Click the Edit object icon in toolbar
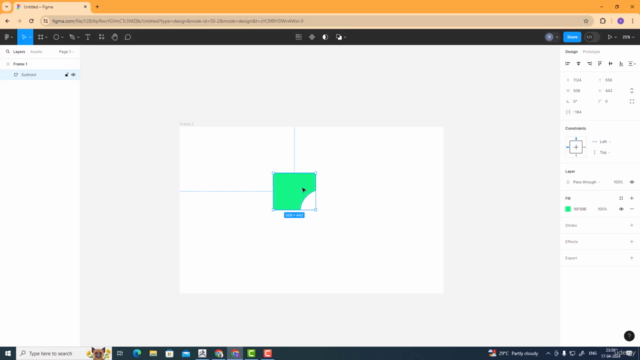This screenshot has height=360, width=640. [x=299, y=37]
